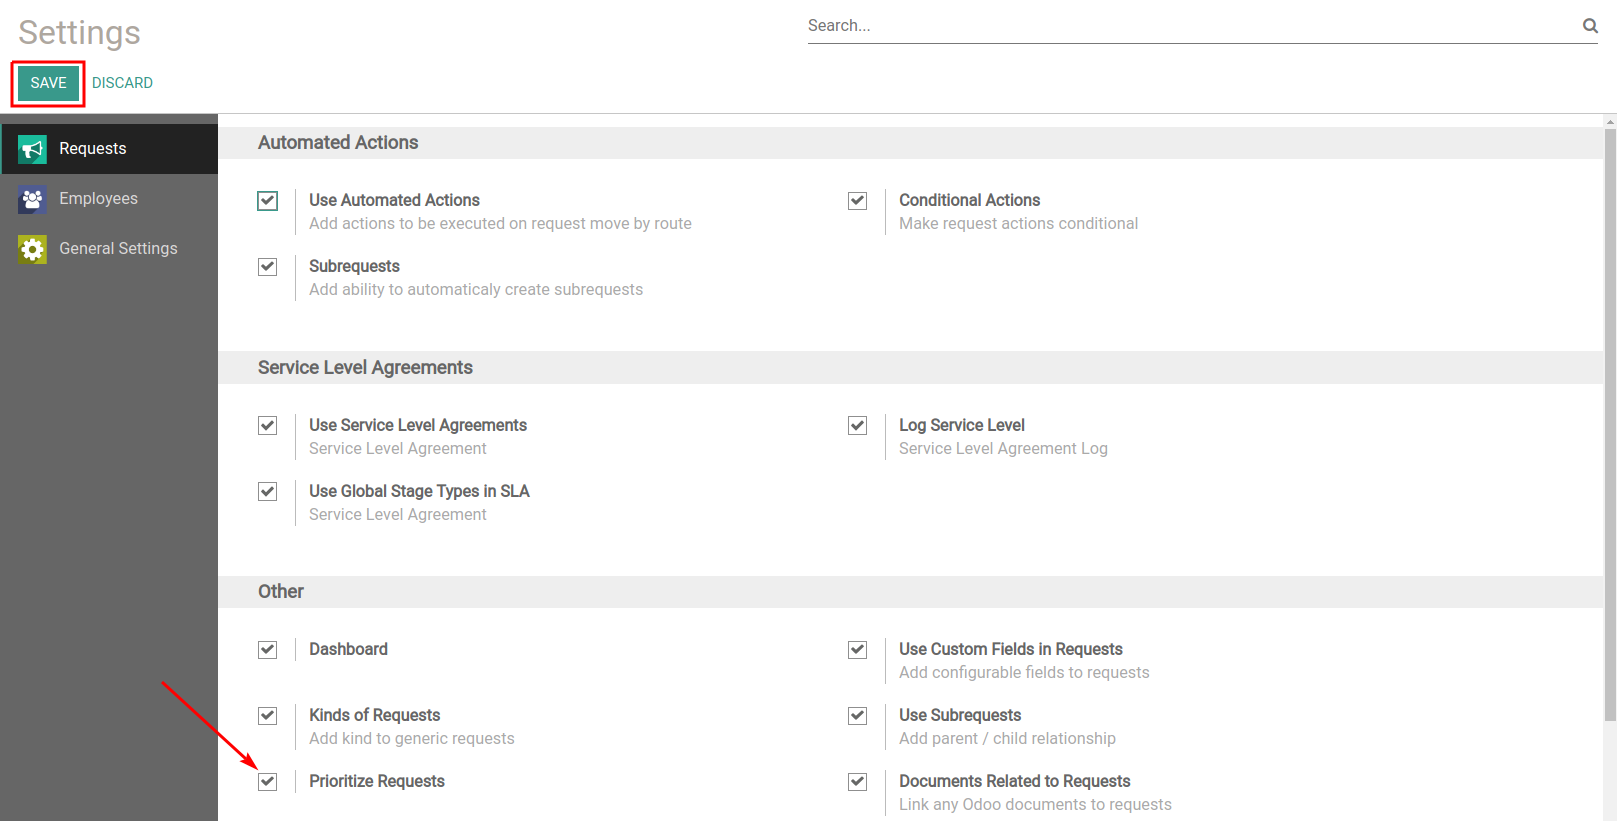Switch to the Employees settings section
This screenshot has width=1617, height=821.
point(98,199)
